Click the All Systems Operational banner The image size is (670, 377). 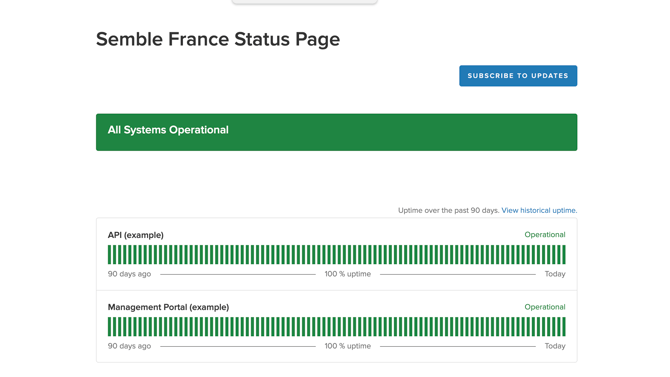click(x=337, y=132)
